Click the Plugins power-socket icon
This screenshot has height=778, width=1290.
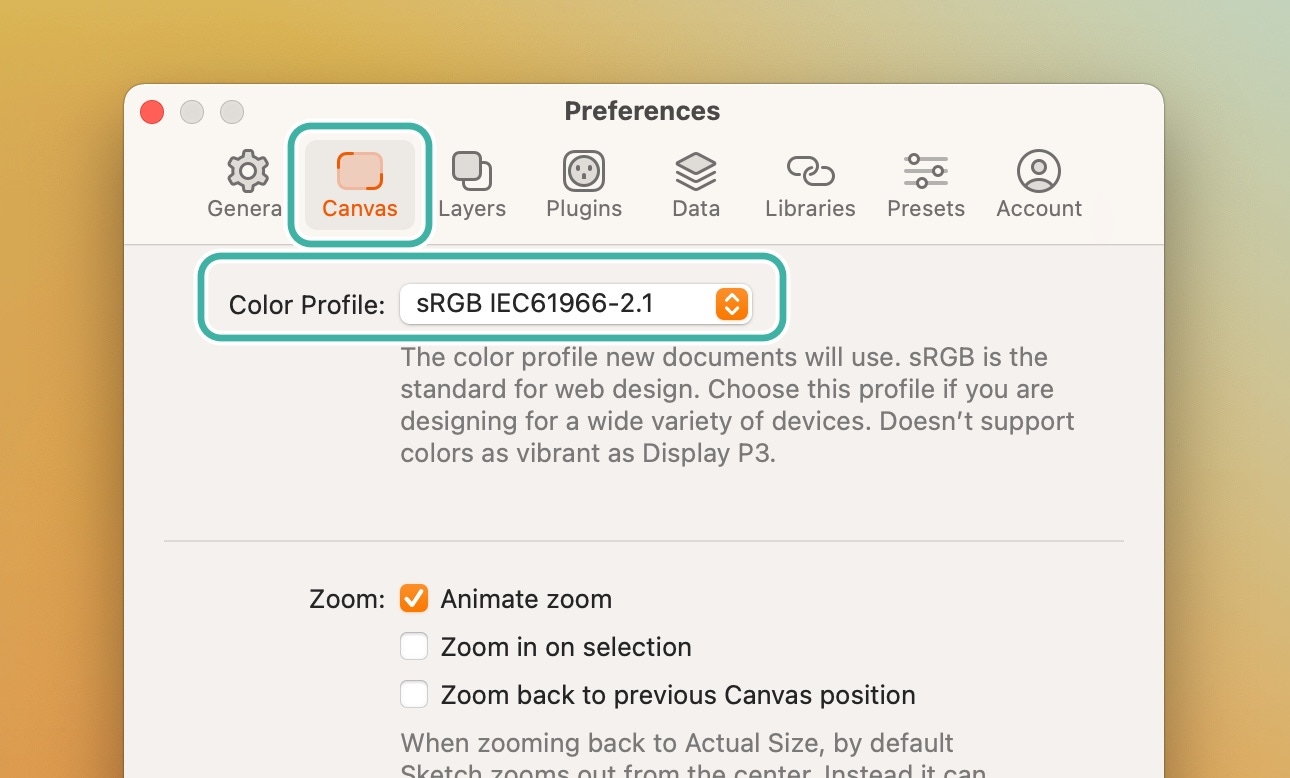(x=583, y=170)
